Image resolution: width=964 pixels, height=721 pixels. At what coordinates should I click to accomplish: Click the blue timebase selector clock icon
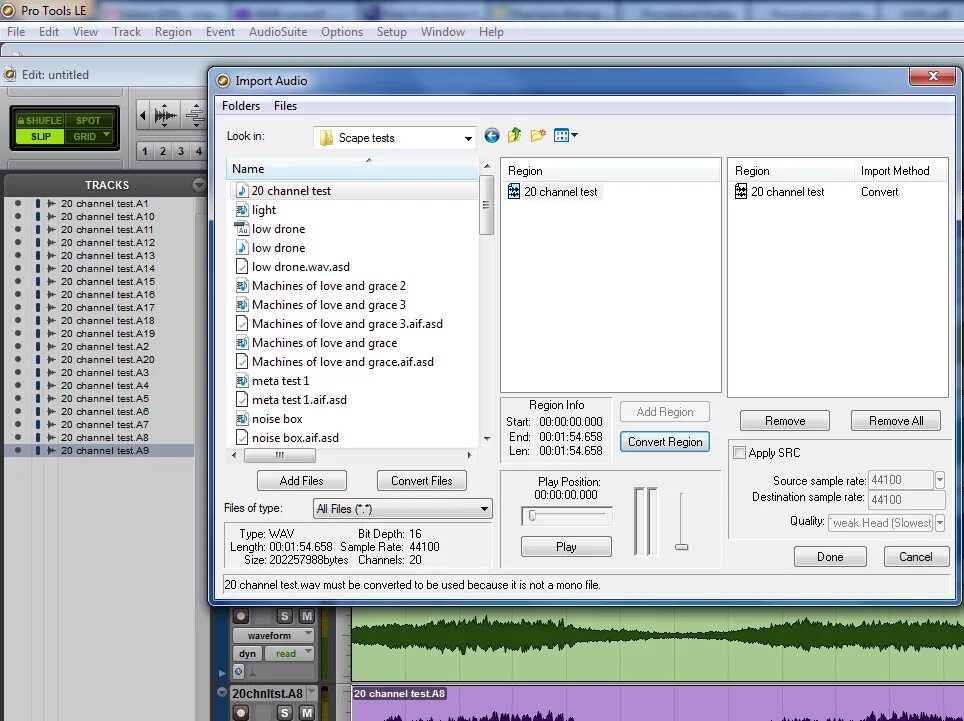point(239,671)
